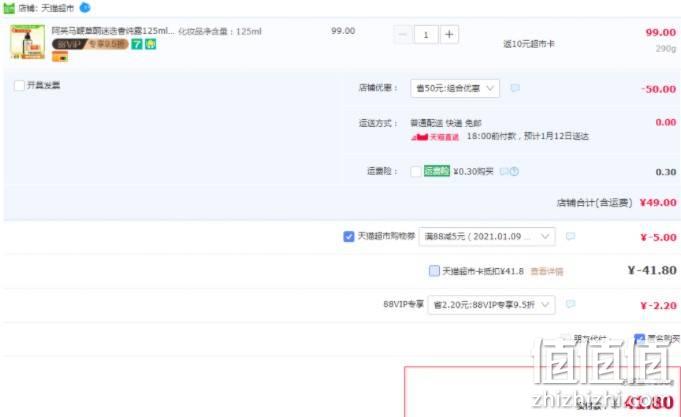681x417 pixels.
Task: Tick the invoice (开具发票) checkbox
Action: pyautogui.click(x=19, y=85)
